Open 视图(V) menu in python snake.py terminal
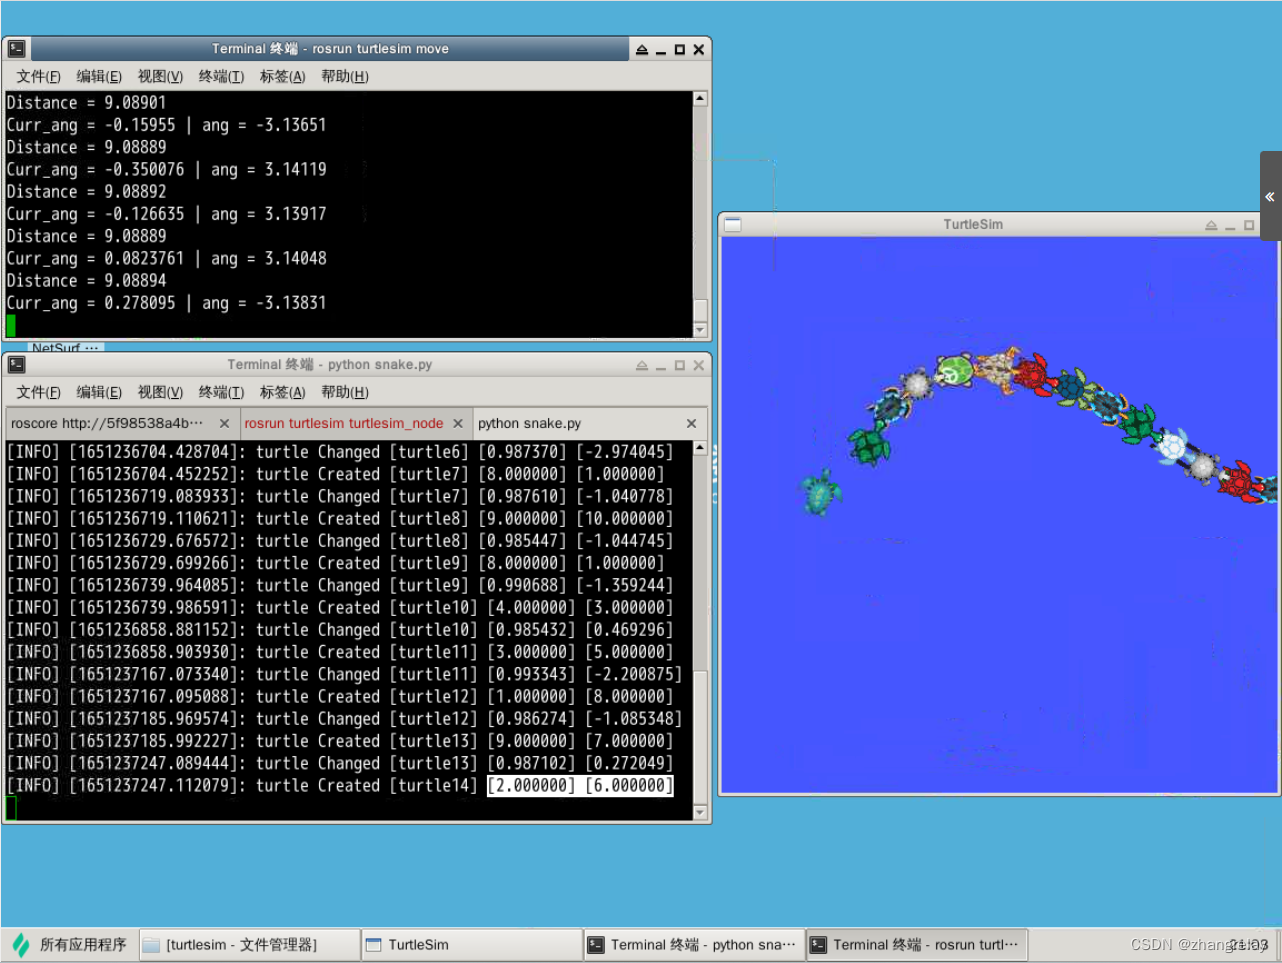The height and width of the screenshot is (963, 1282). (160, 392)
